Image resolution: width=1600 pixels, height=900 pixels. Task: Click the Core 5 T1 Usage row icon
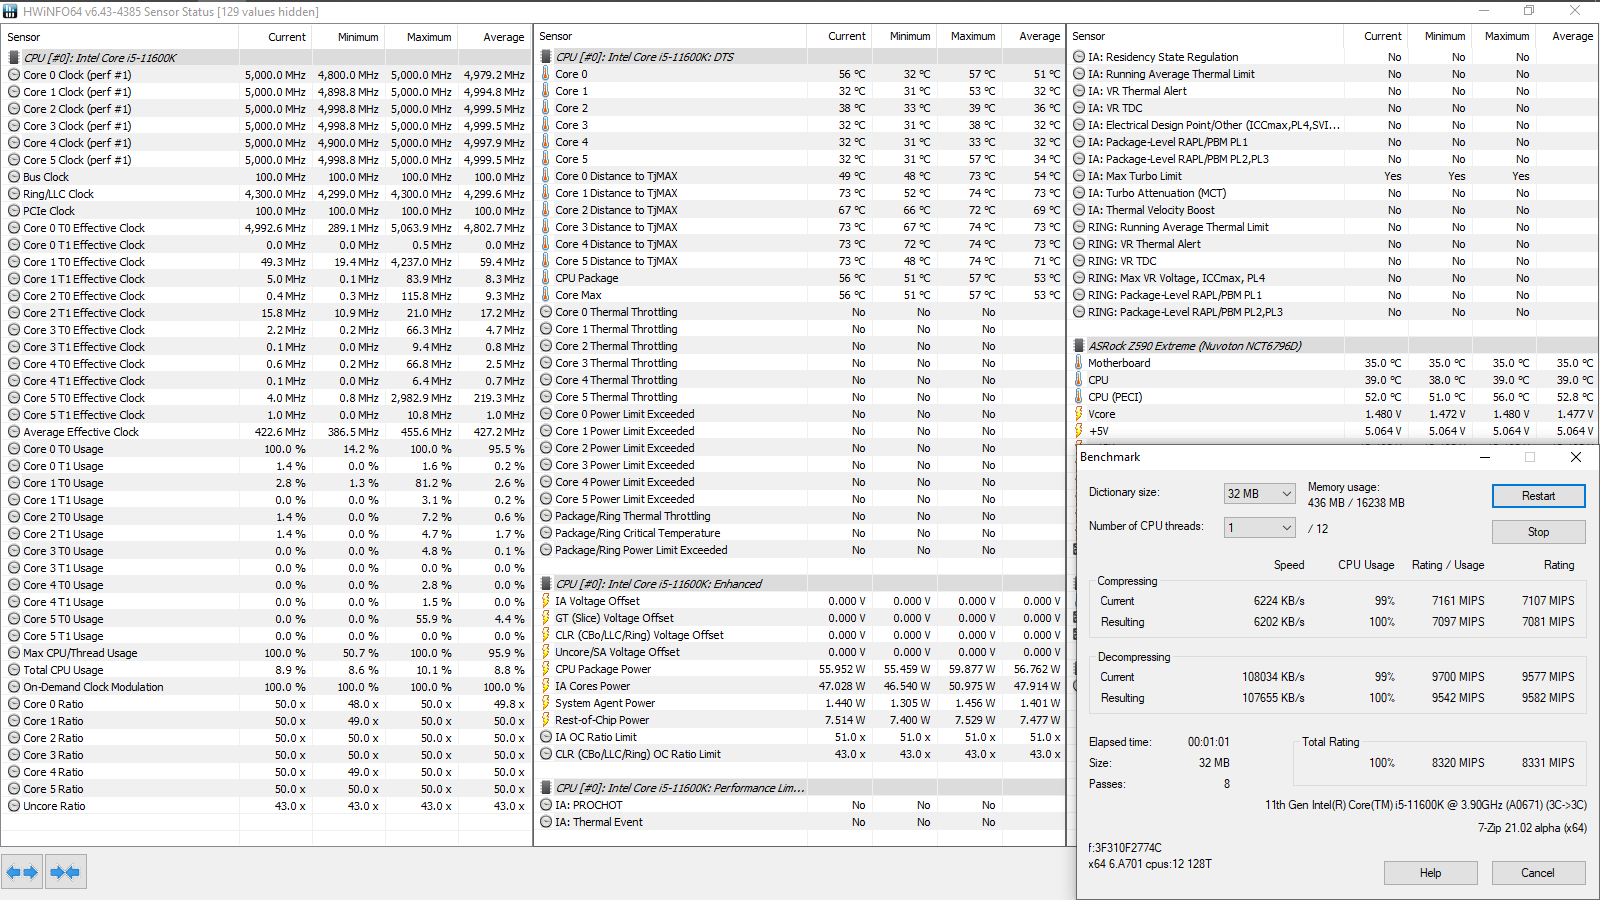14,636
